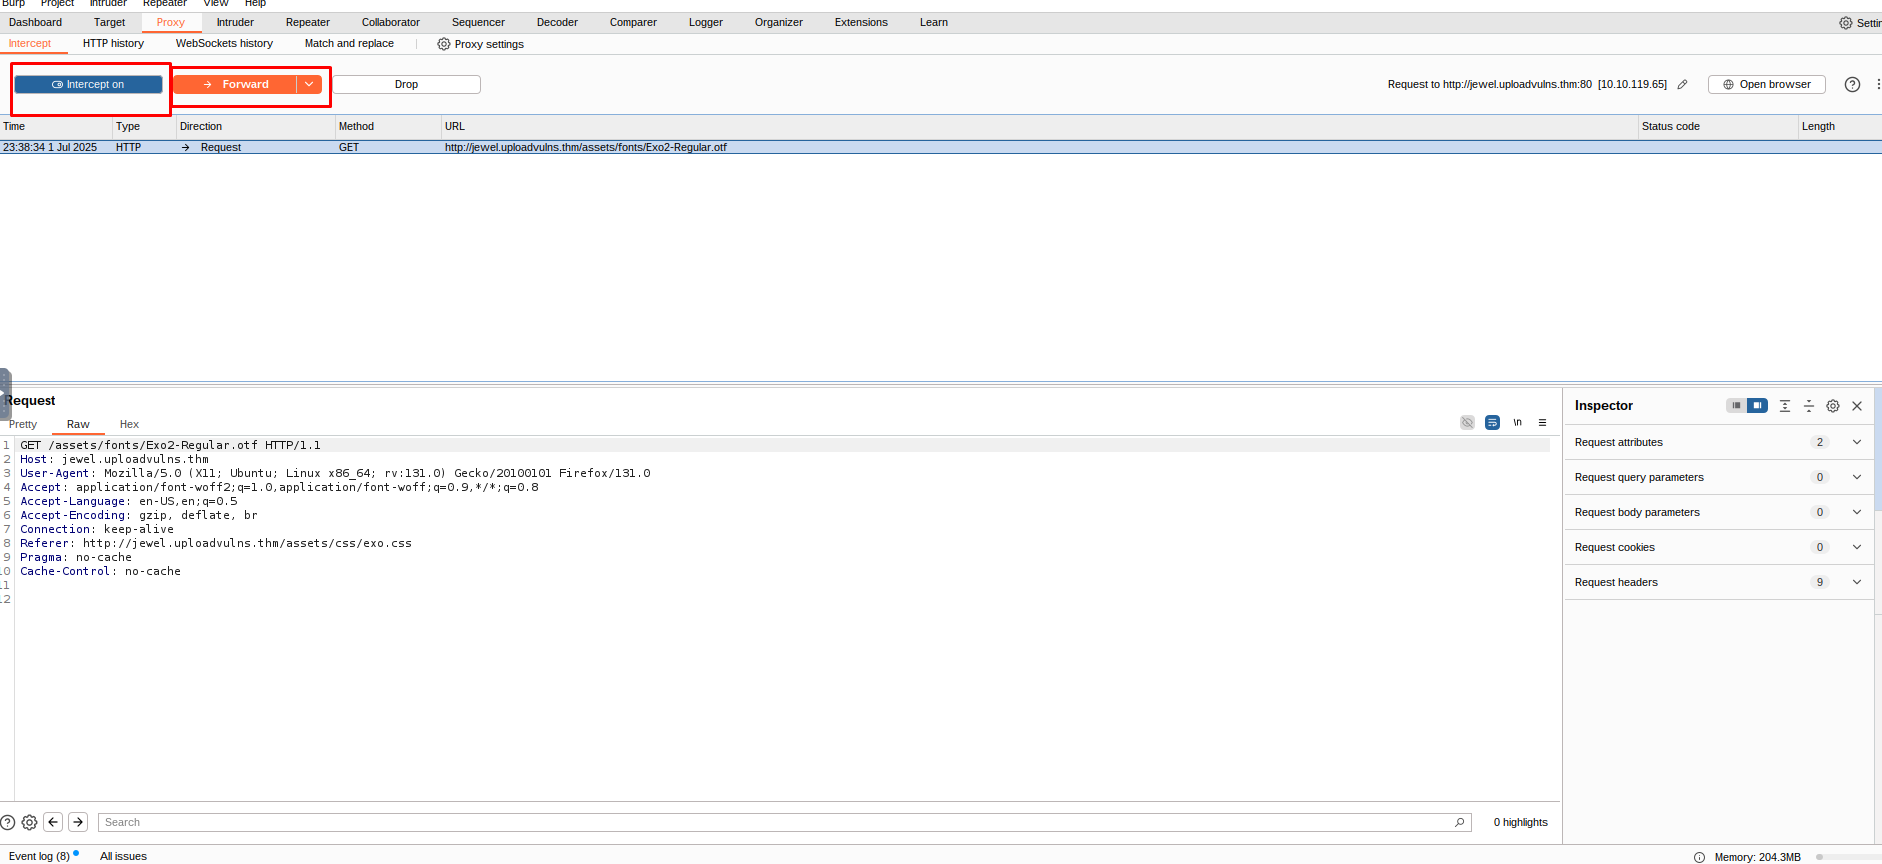Switch request view to Raw
The height and width of the screenshot is (864, 1882).
pyautogui.click(x=78, y=425)
